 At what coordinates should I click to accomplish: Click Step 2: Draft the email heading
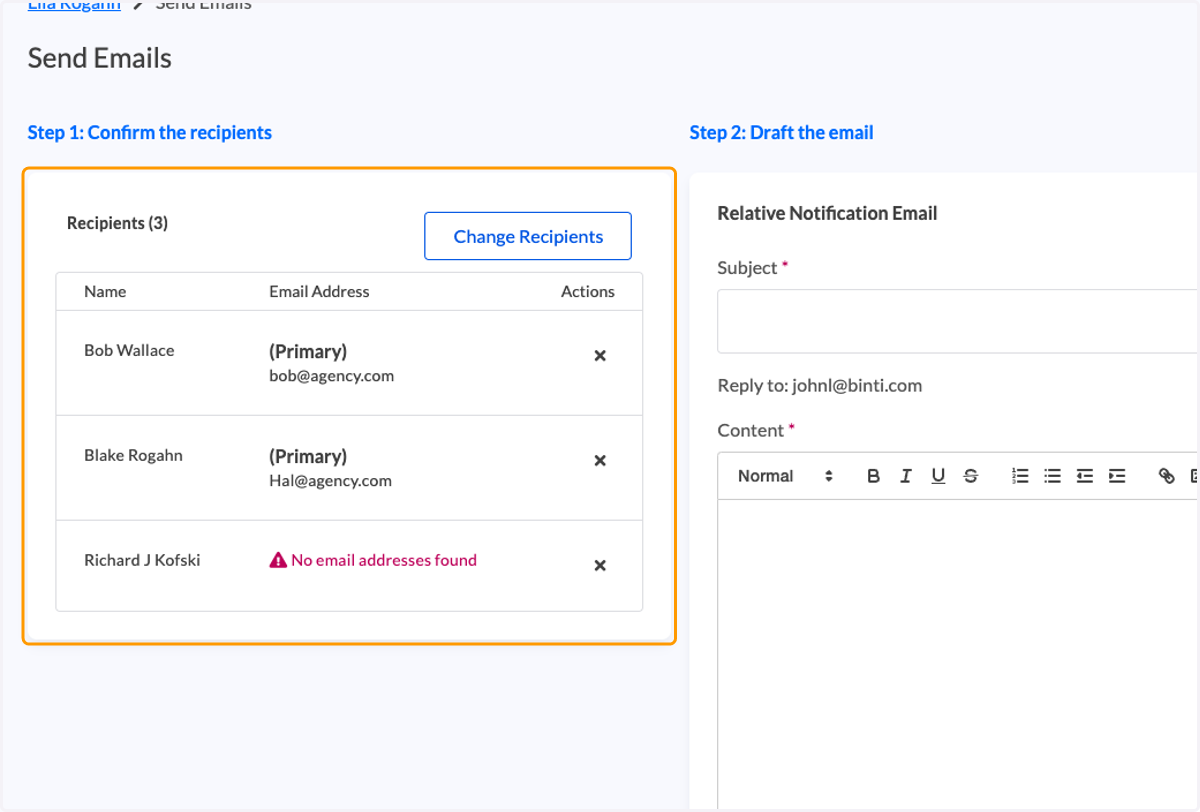pos(781,133)
